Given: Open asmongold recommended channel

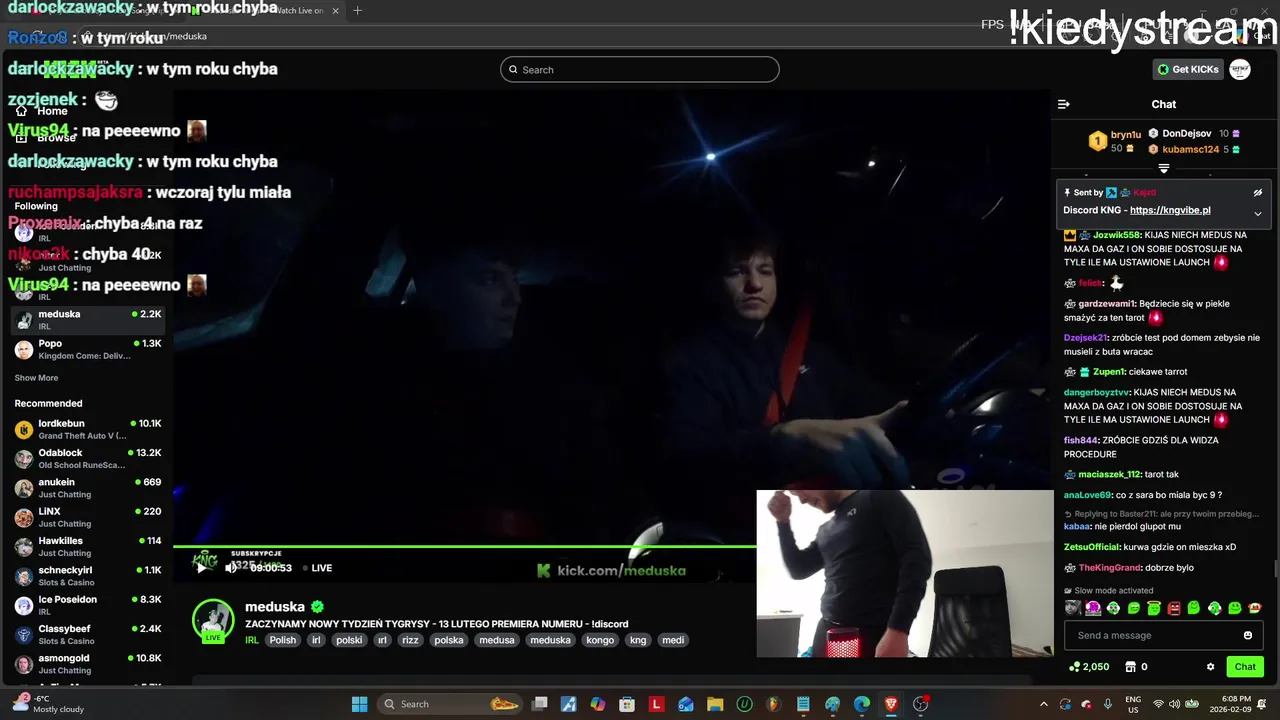Looking at the screenshot, I should 88,664.
